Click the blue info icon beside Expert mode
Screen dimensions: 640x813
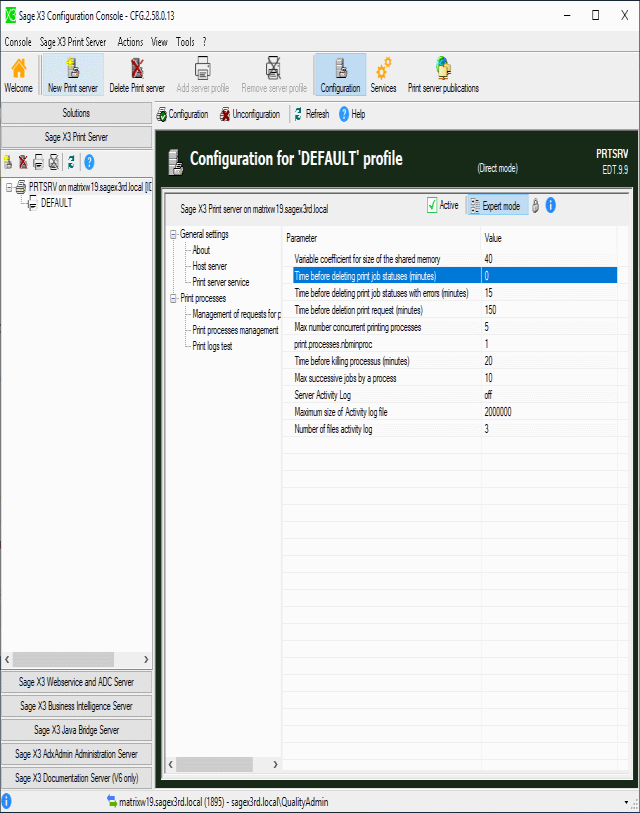pos(551,205)
